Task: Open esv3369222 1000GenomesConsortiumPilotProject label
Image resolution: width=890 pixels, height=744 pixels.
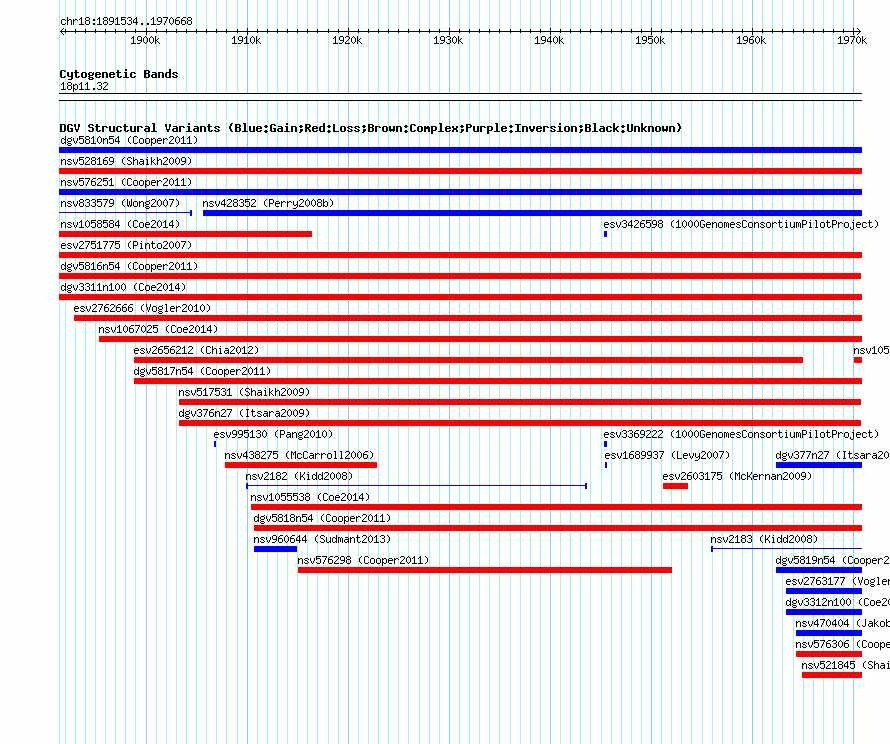Action: pos(741,434)
